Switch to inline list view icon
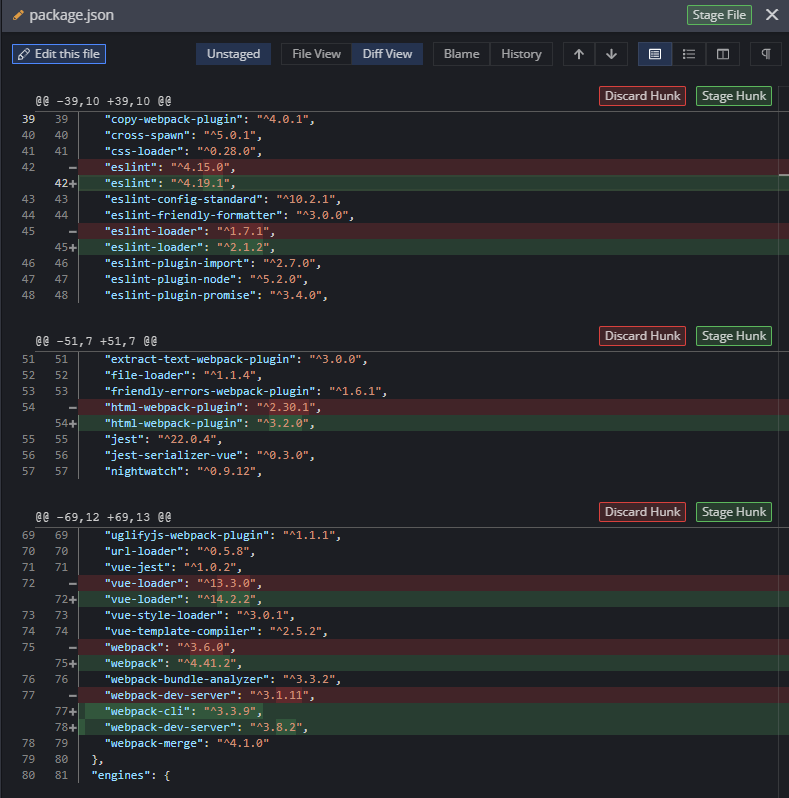The height and width of the screenshot is (798, 789). coord(689,54)
